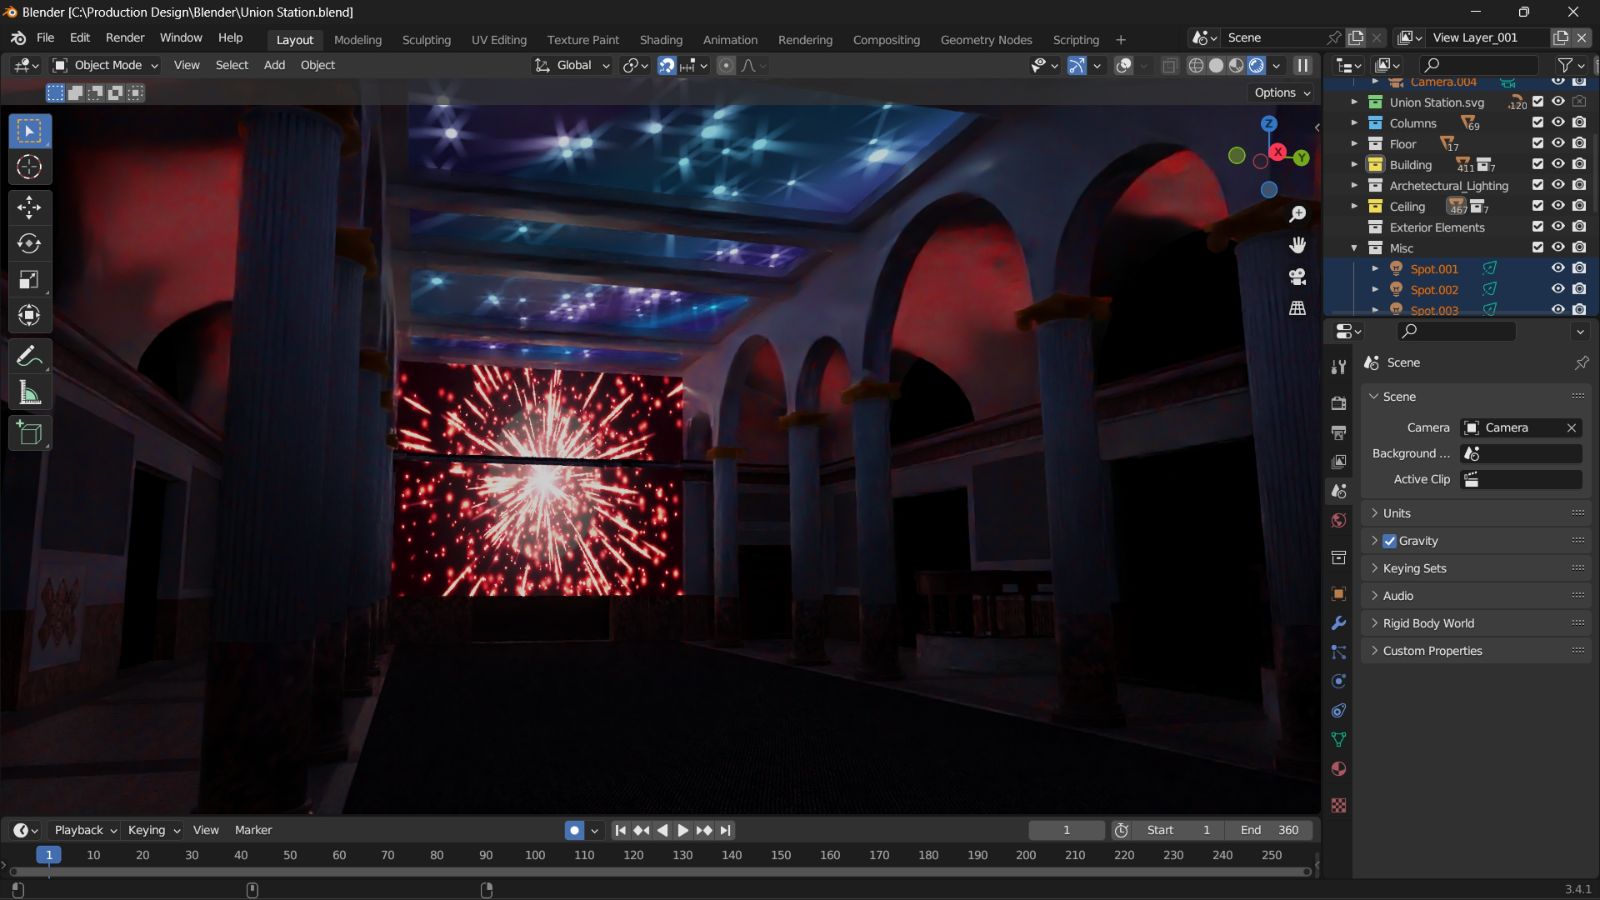This screenshot has width=1600, height=900.
Task: Open the Render menu
Action: click(125, 38)
